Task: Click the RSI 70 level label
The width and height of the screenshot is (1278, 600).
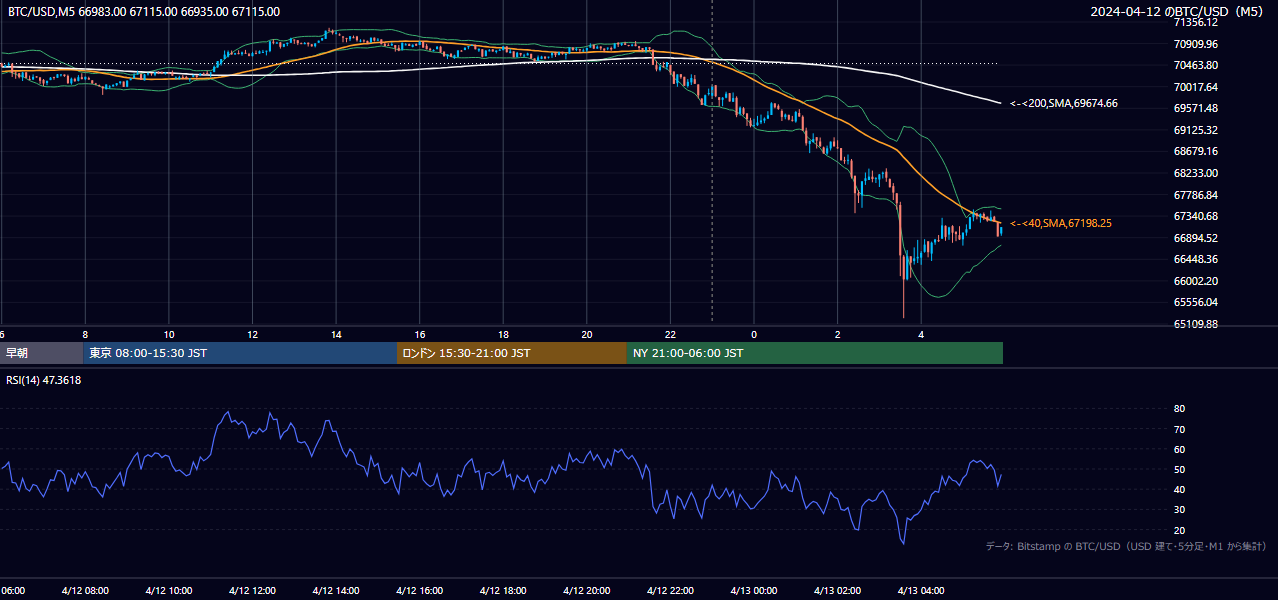Action: pyautogui.click(x=1179, y=429)
